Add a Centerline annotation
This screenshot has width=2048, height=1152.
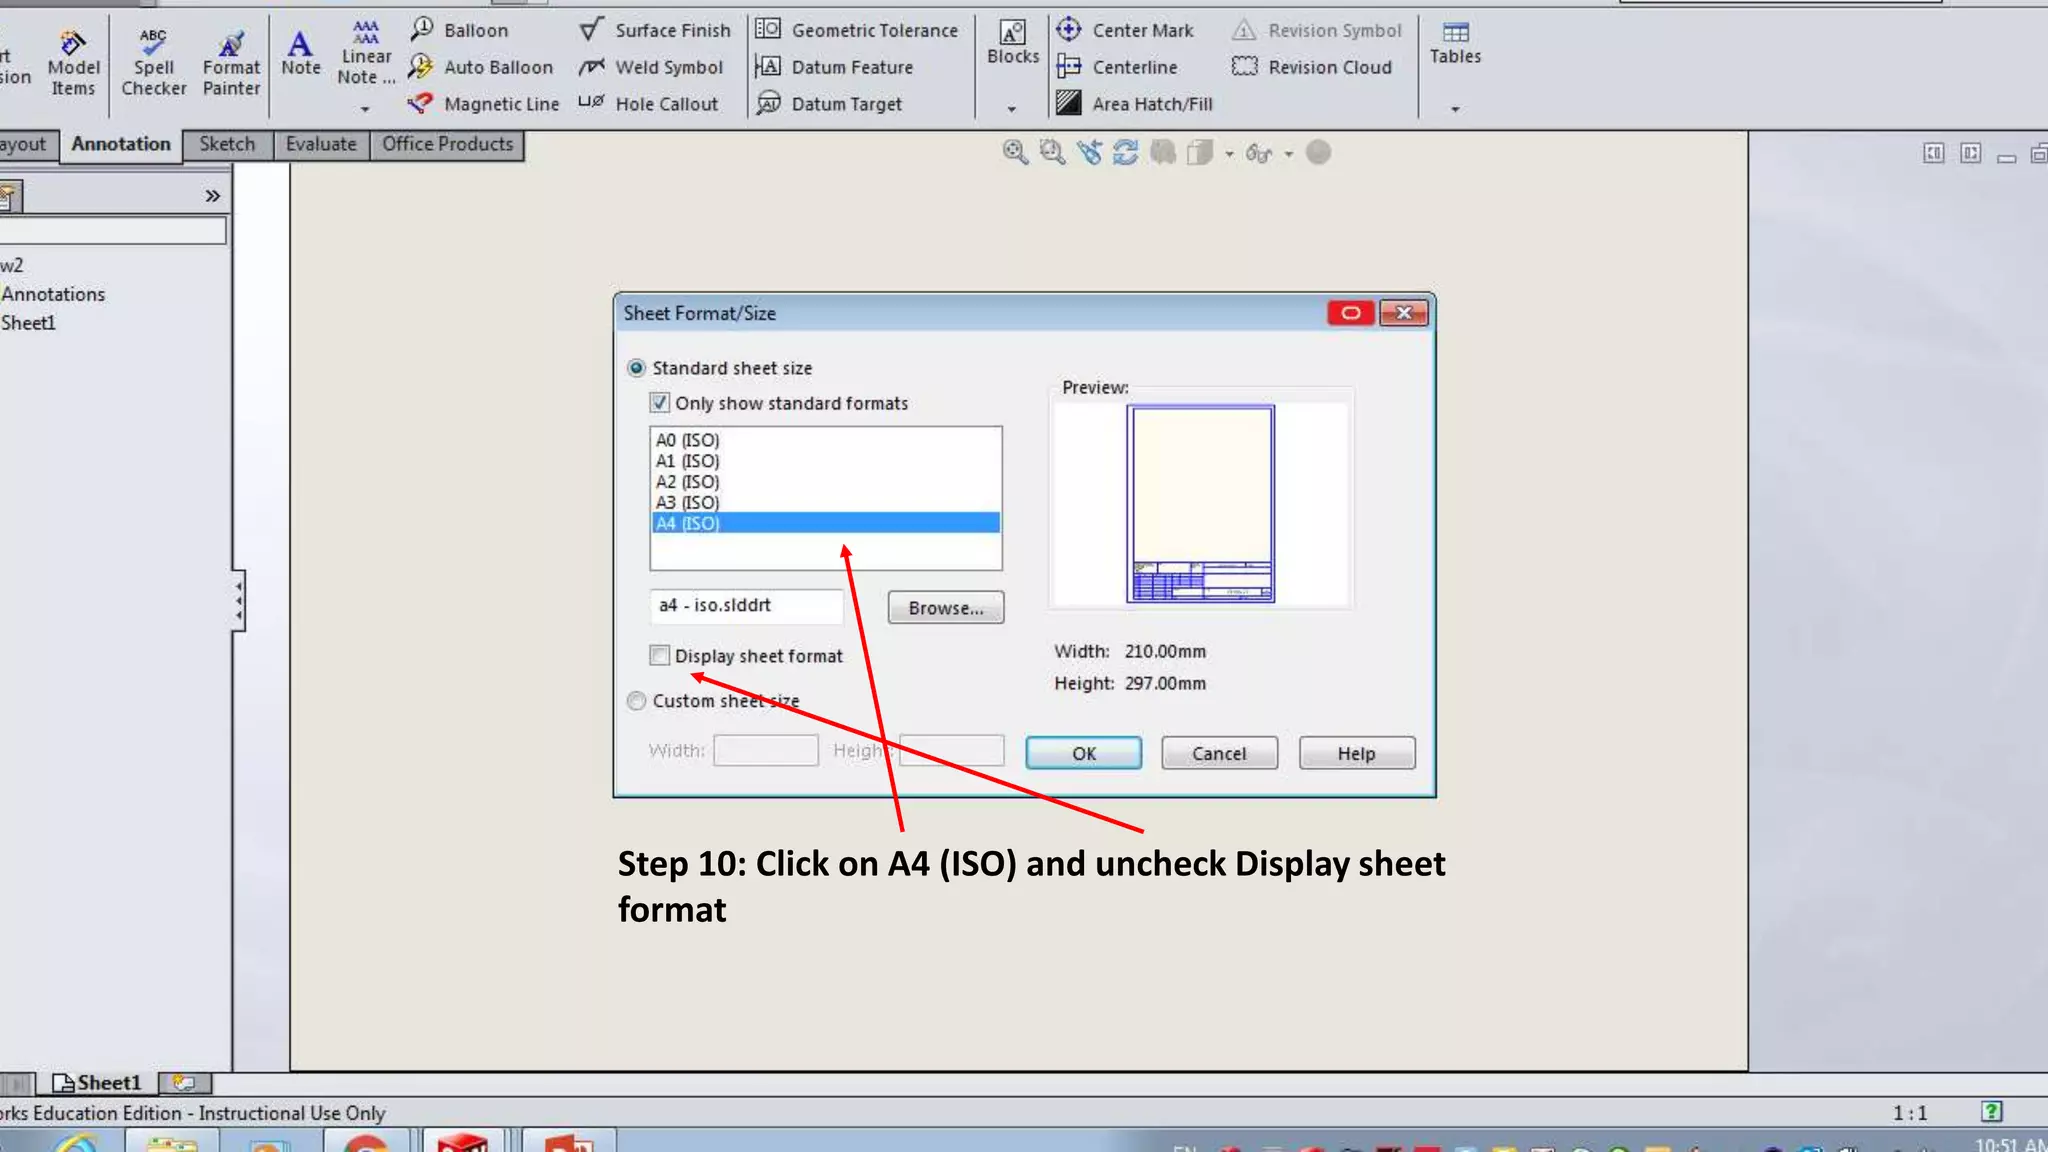[1117, 67]
